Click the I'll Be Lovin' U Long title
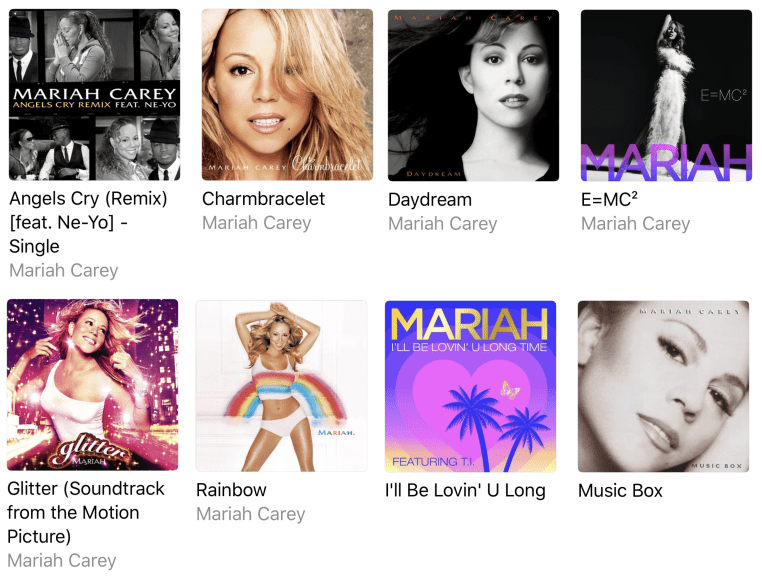 pyautogui.click(x=465, y=491)
